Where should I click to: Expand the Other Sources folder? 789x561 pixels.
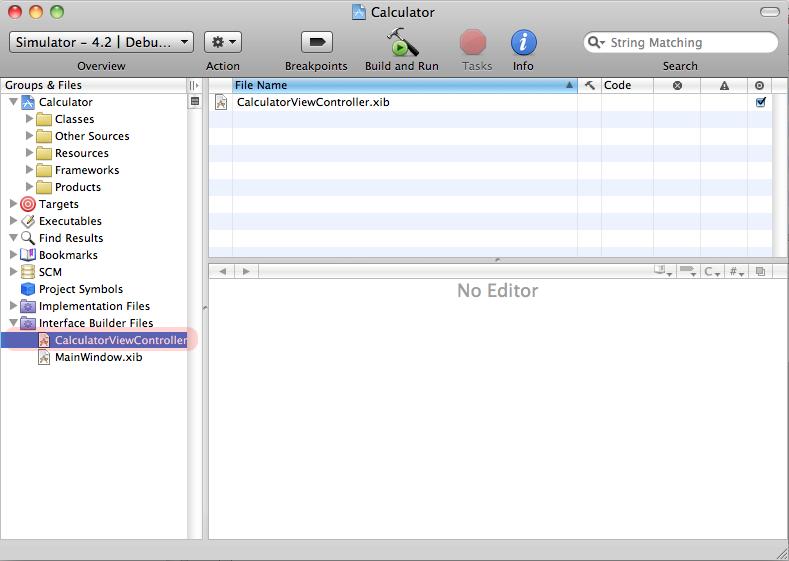pos(29,136)
